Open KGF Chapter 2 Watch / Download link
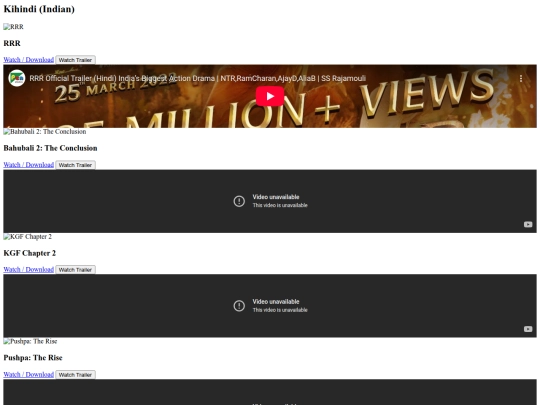Screen dimensions: 540x405 click(x=29, y=269)
